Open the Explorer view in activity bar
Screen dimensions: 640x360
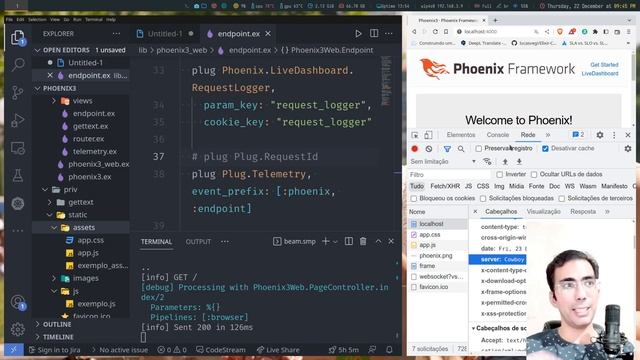click(18, 38)
